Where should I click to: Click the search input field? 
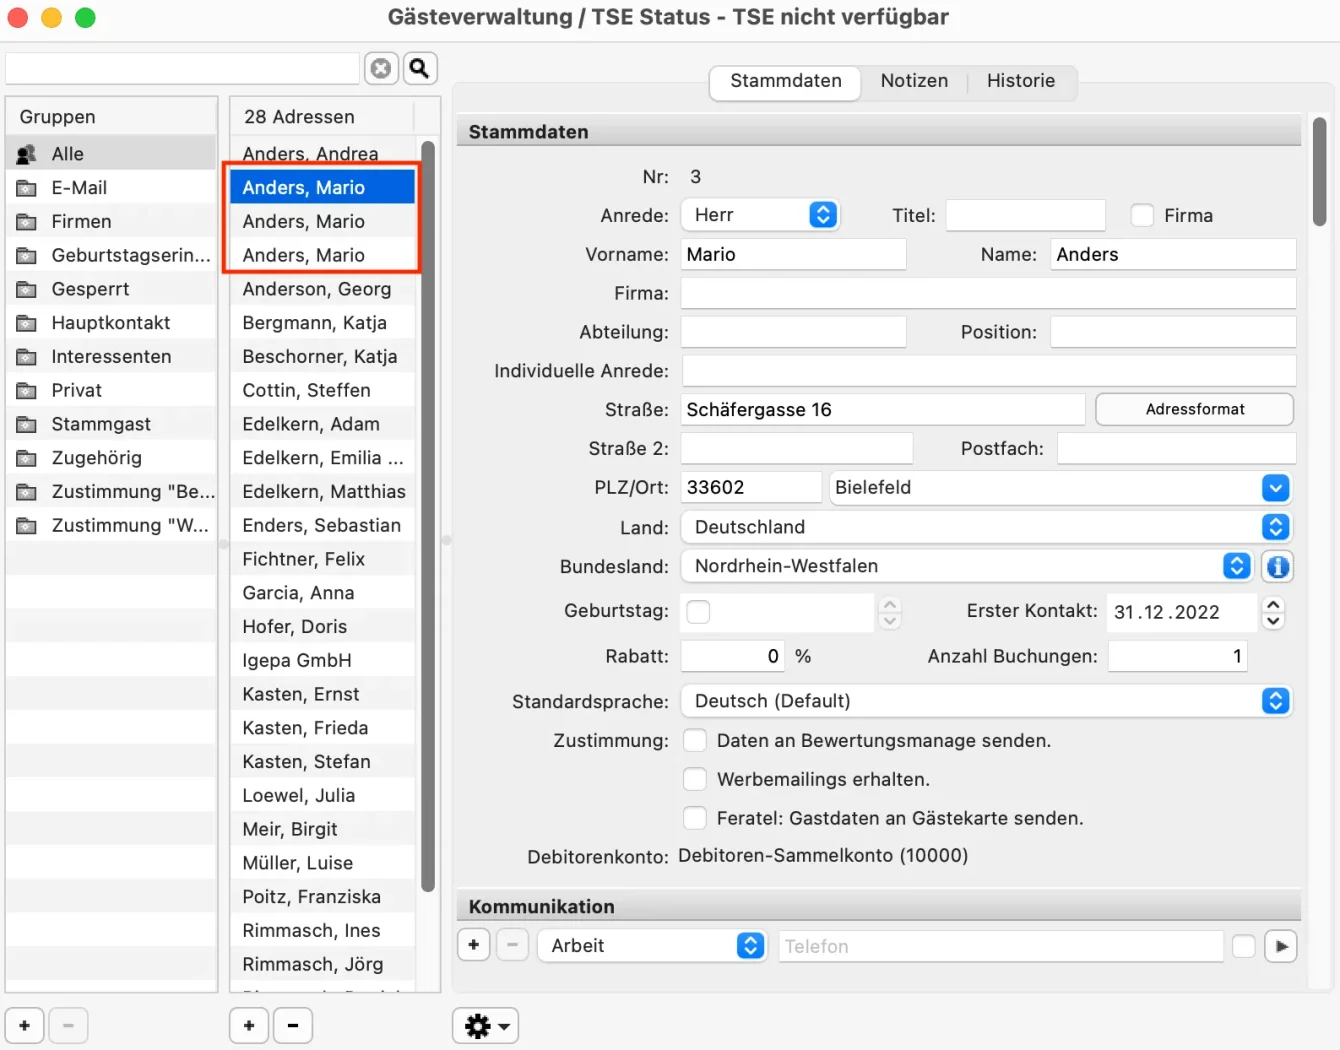(x=182, y=68)
